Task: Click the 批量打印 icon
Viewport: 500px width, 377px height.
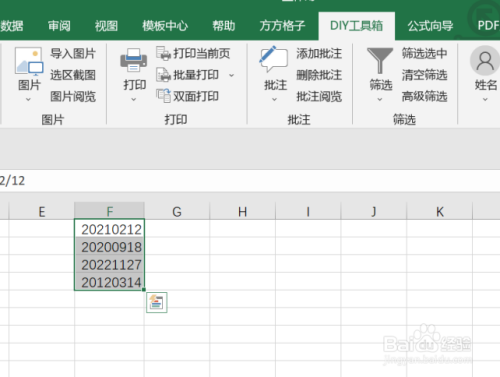Action: pos(163,75)
